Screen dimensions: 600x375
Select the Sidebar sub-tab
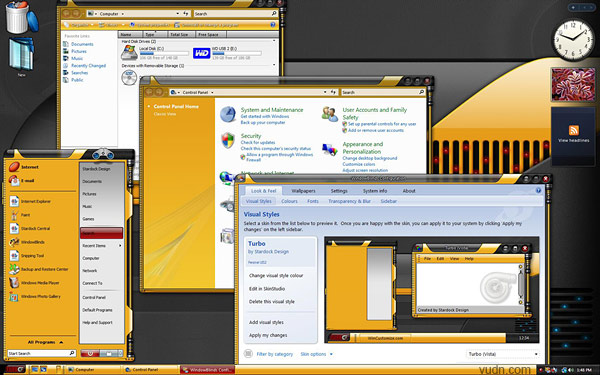tap(388, 201)
